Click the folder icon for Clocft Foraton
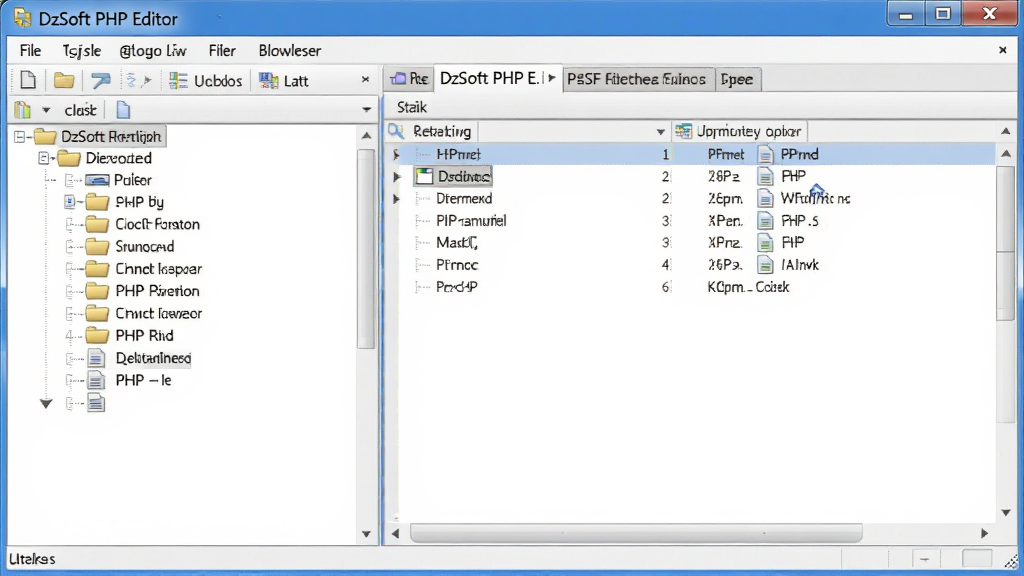1024x576 pixels. [x=97, y=225]
